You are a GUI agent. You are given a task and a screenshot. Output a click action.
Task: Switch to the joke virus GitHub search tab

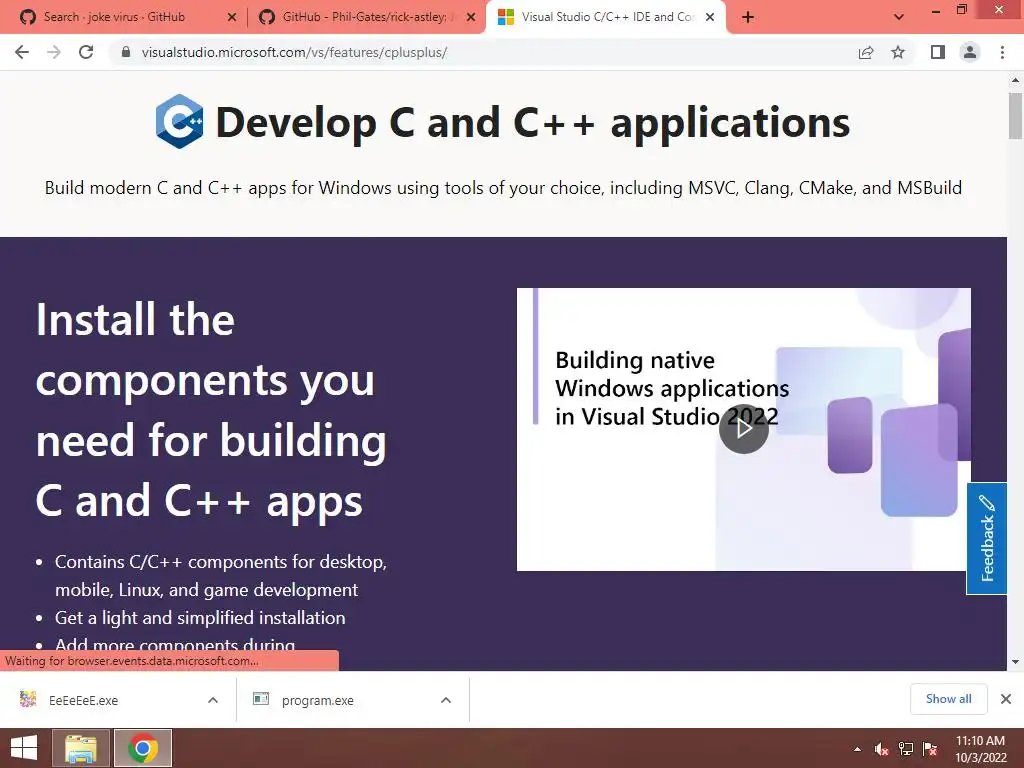(x=114, y=17)
